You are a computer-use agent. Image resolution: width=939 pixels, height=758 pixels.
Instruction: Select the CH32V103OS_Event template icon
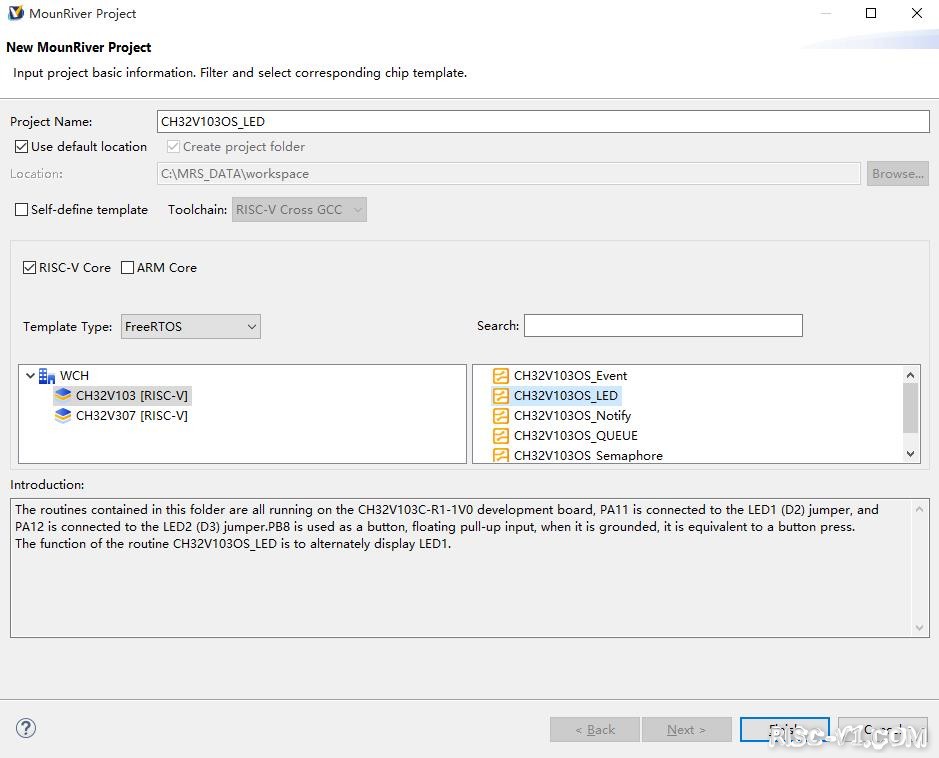pos(501,376)
